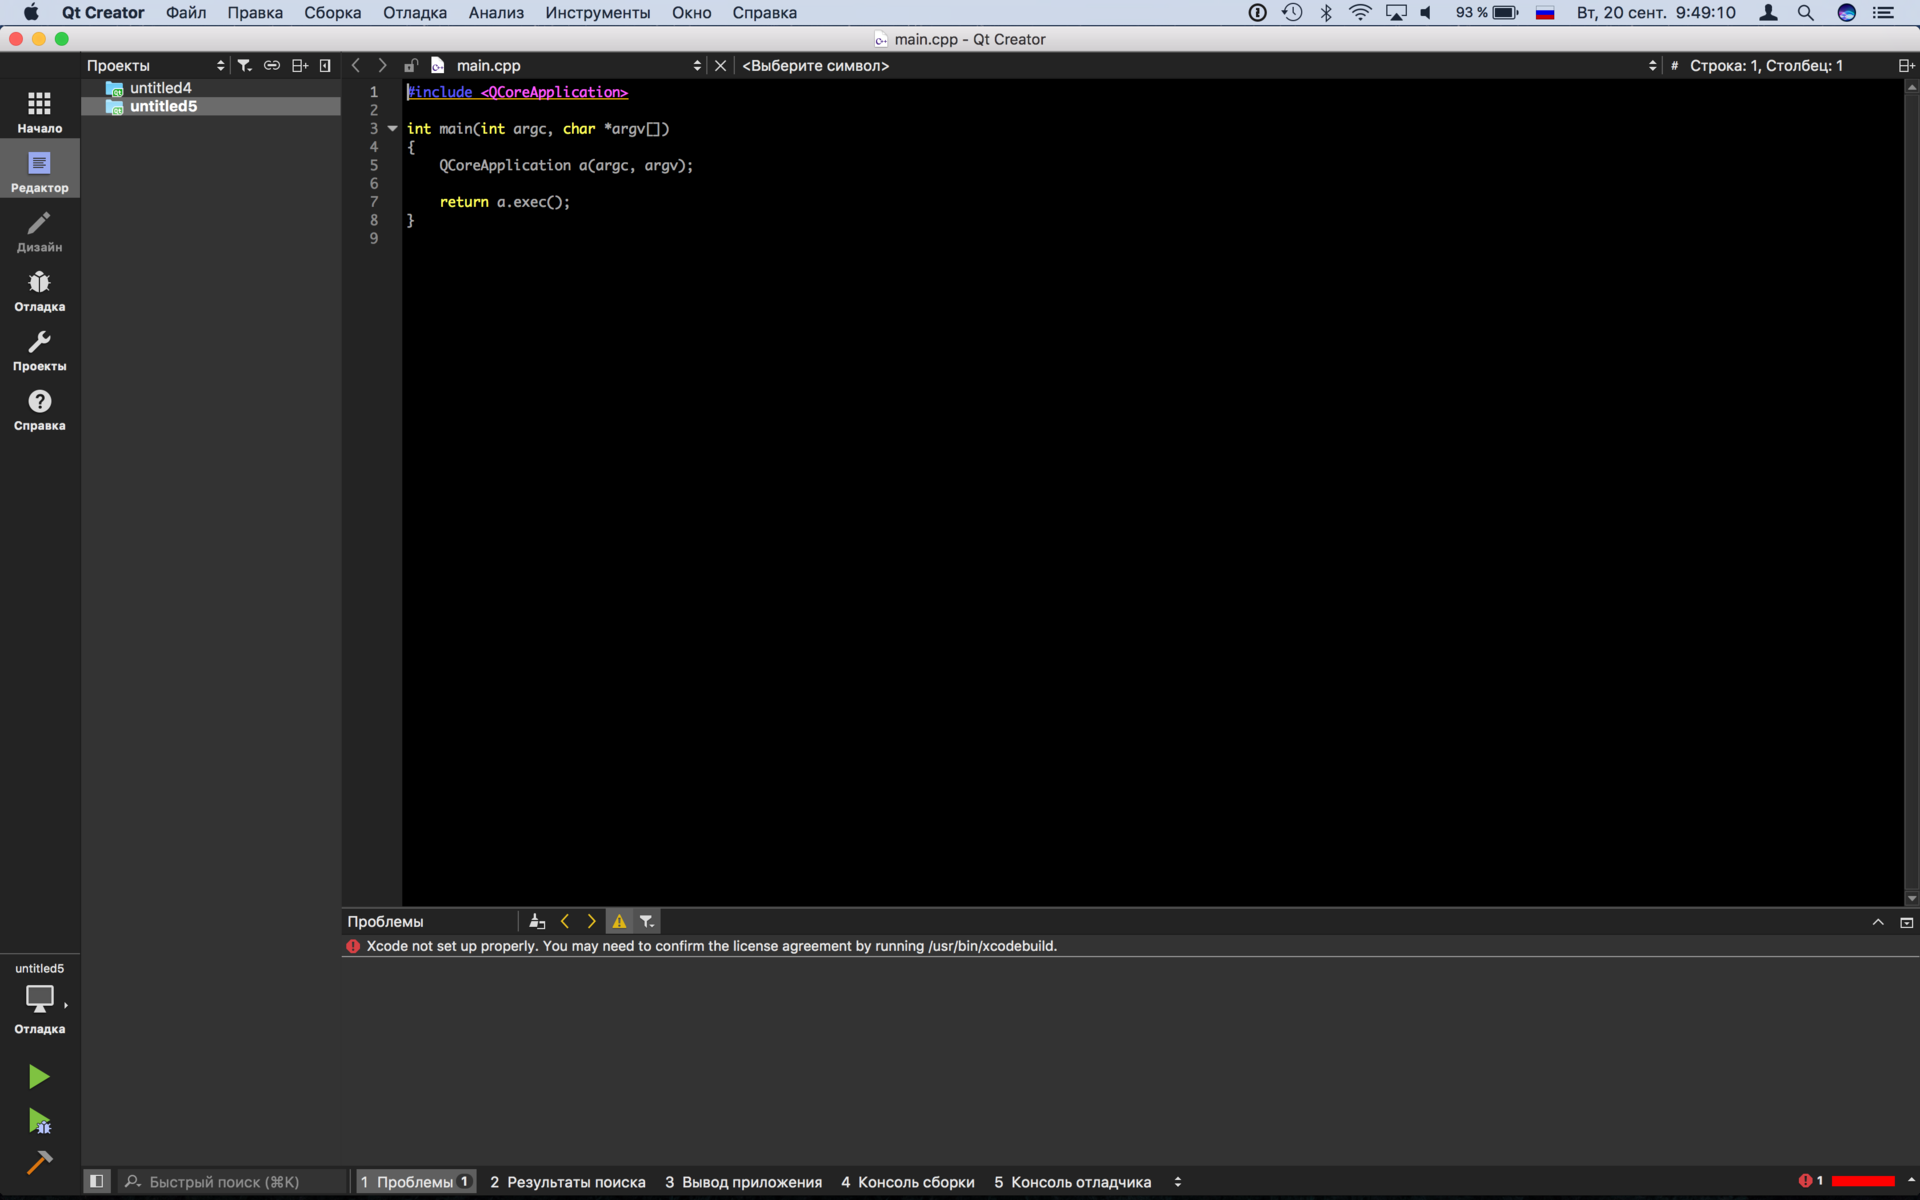Collapse the main function fold marker
1920x1200 pixels.
pos(392,128)
